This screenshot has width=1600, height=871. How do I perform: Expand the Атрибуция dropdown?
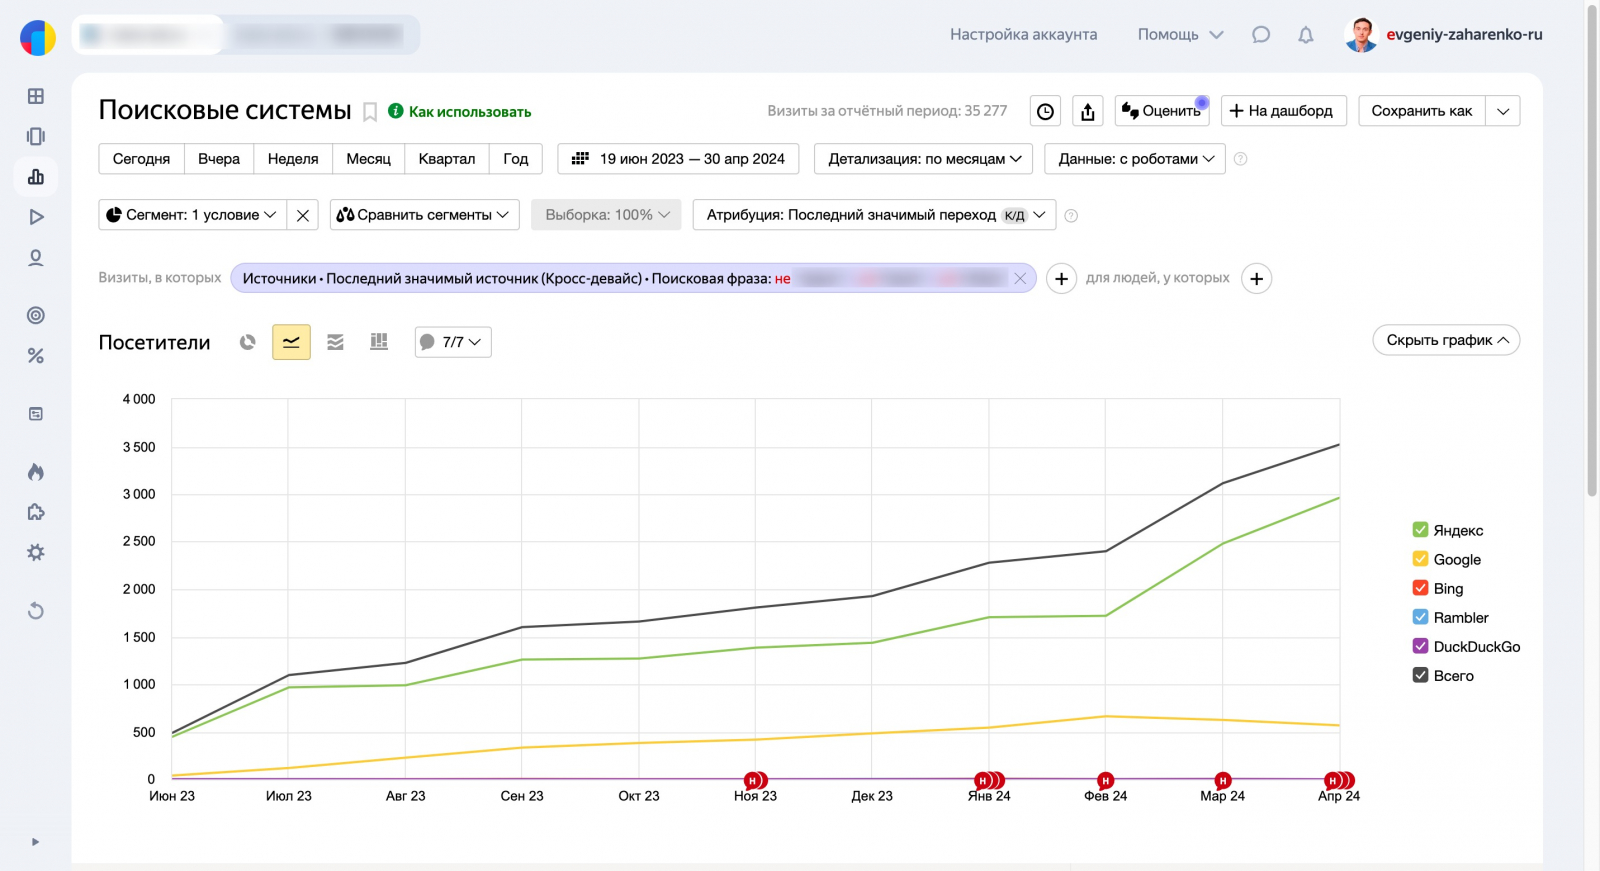coord(874,215)
